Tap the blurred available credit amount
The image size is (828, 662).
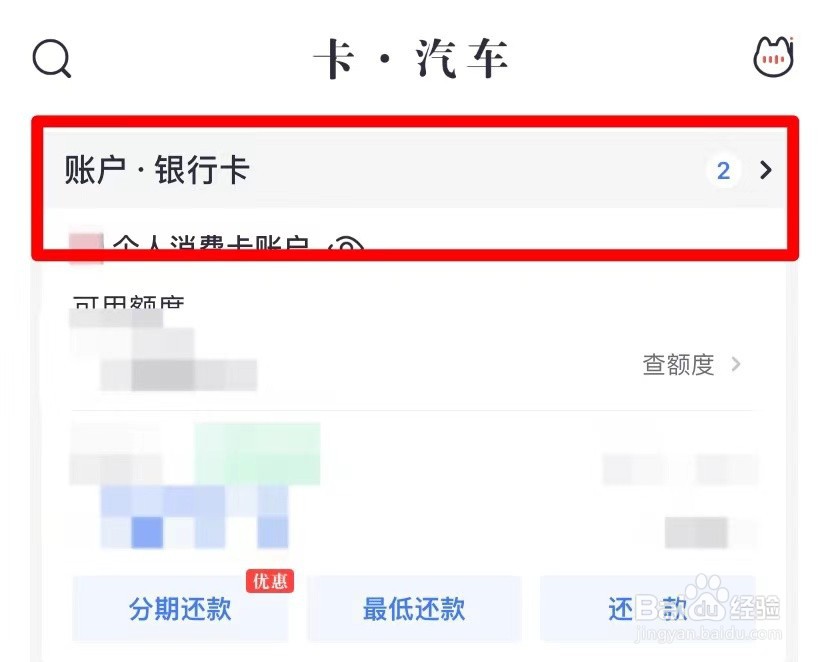[164, 350]
